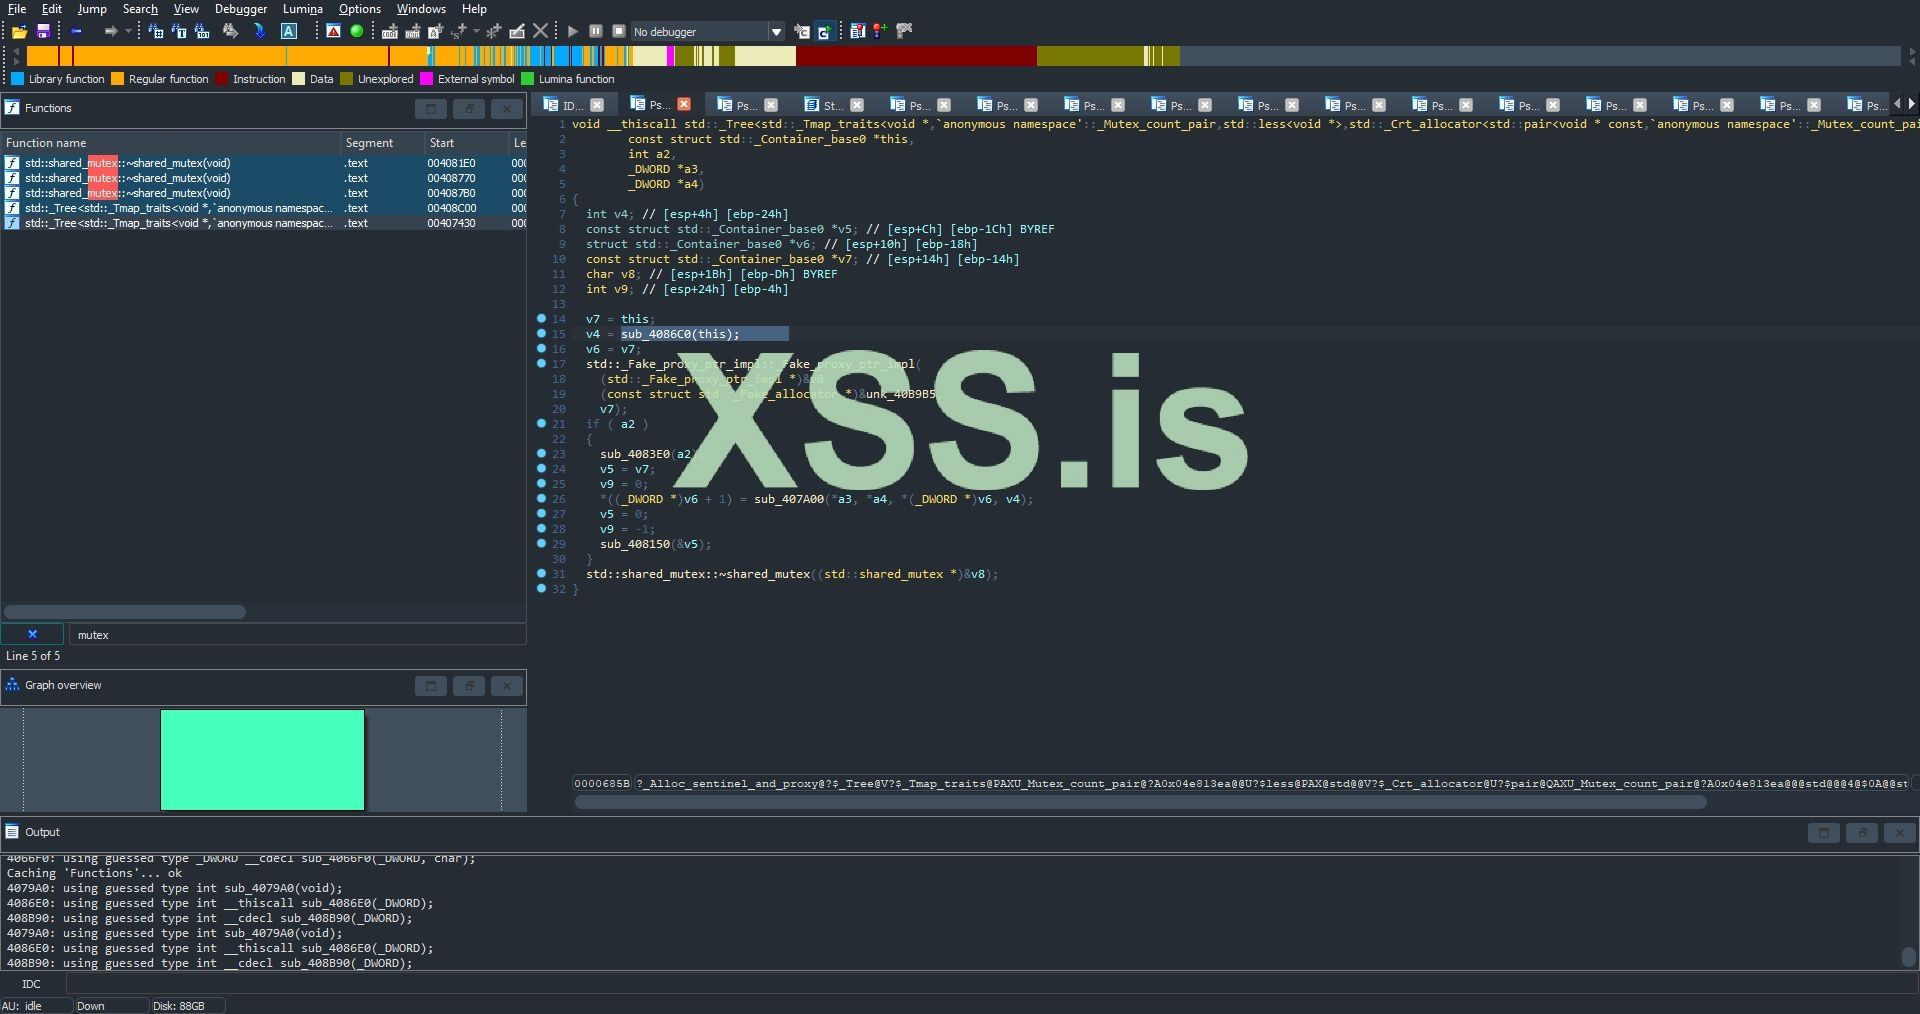Jump back with the blue left arrow
Viewport: 1920px width, 1014px height.
(77, 32)
